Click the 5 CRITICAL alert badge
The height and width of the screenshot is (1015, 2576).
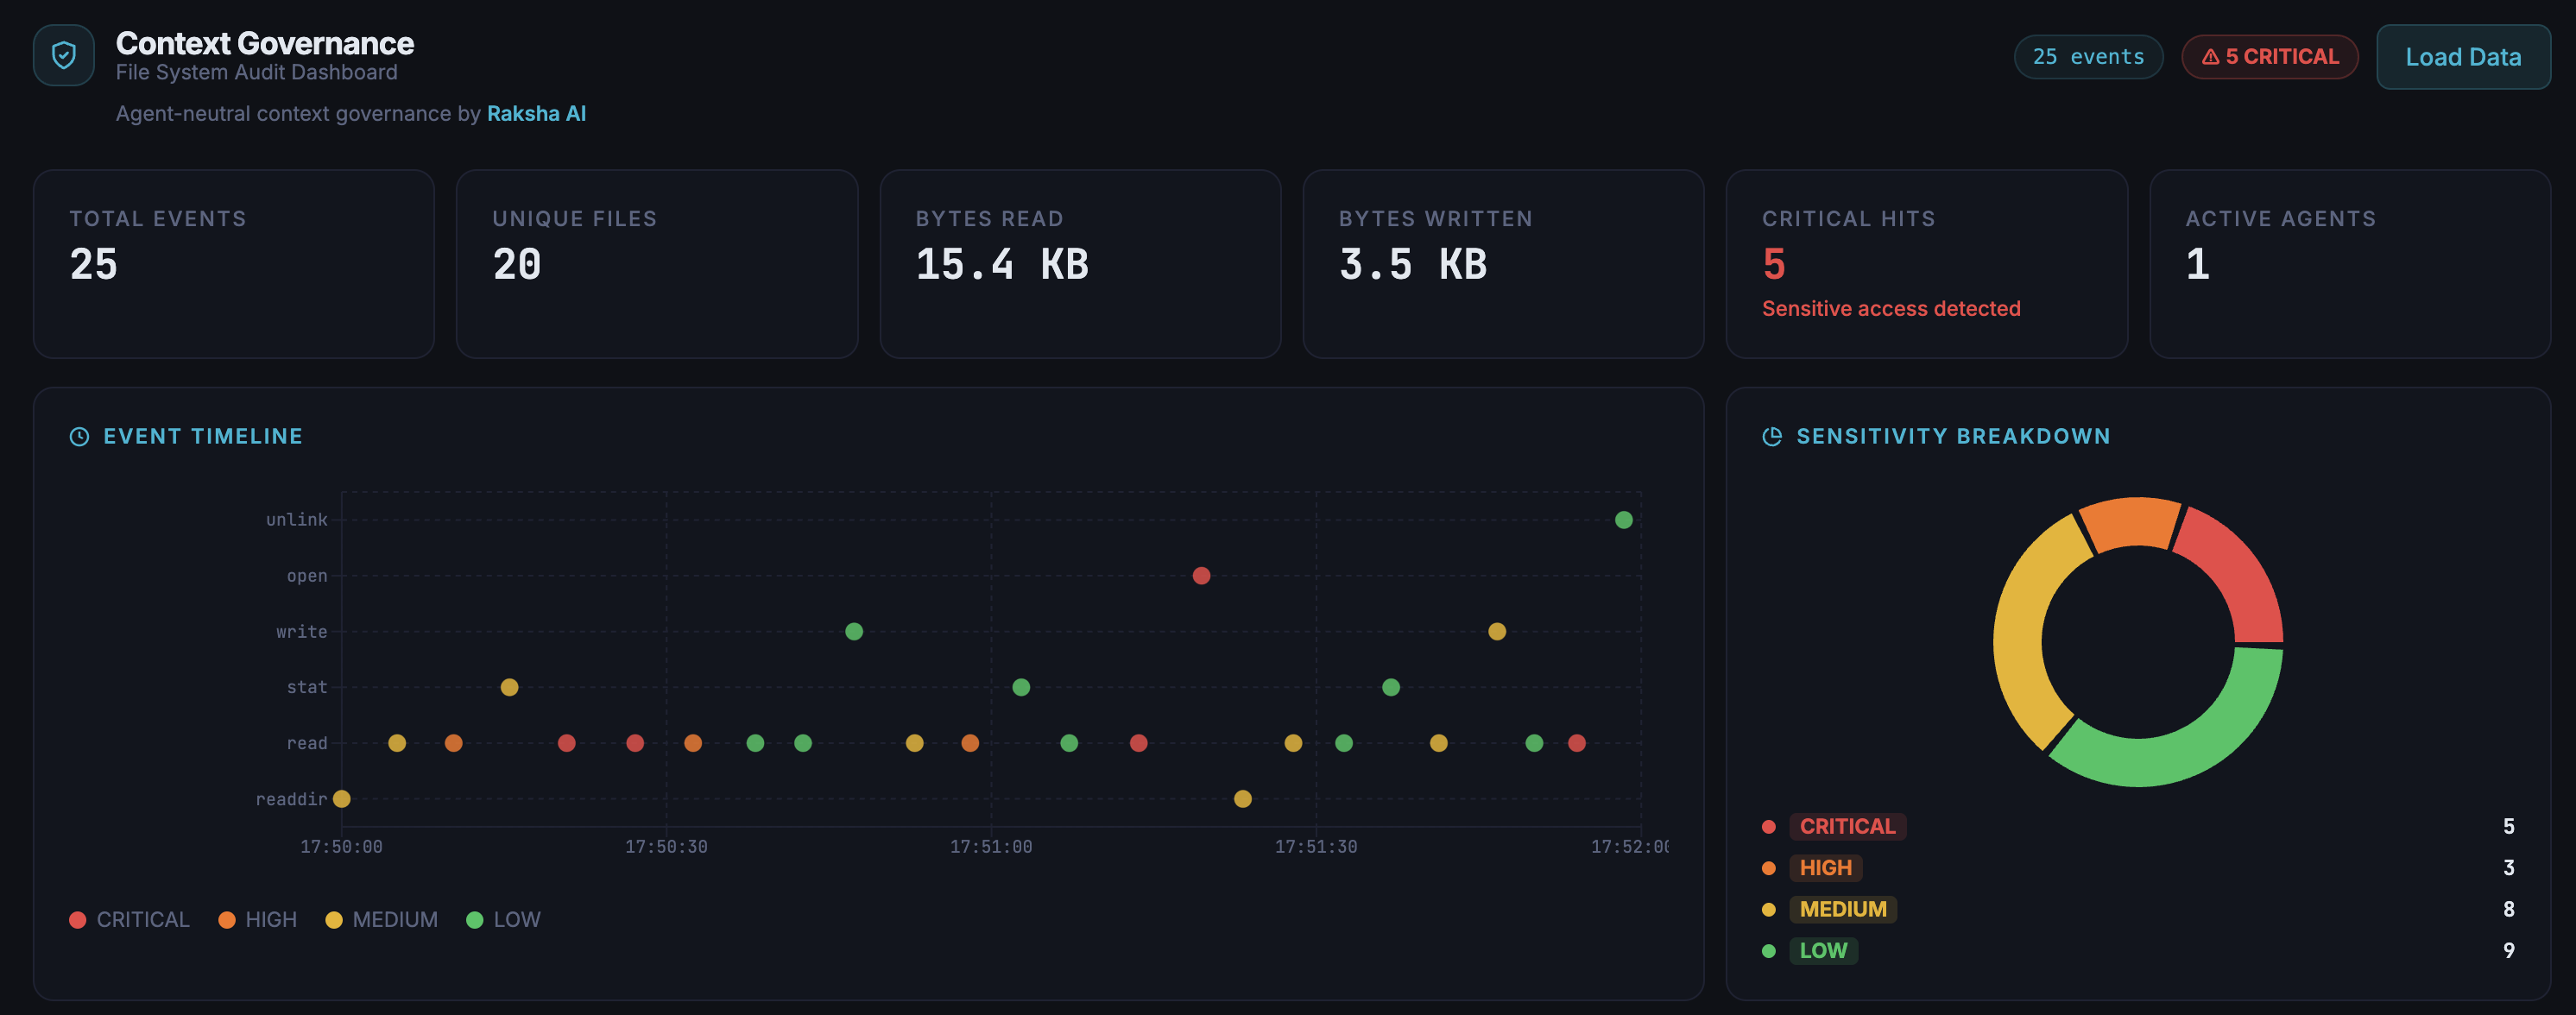tap(2270, 57)
